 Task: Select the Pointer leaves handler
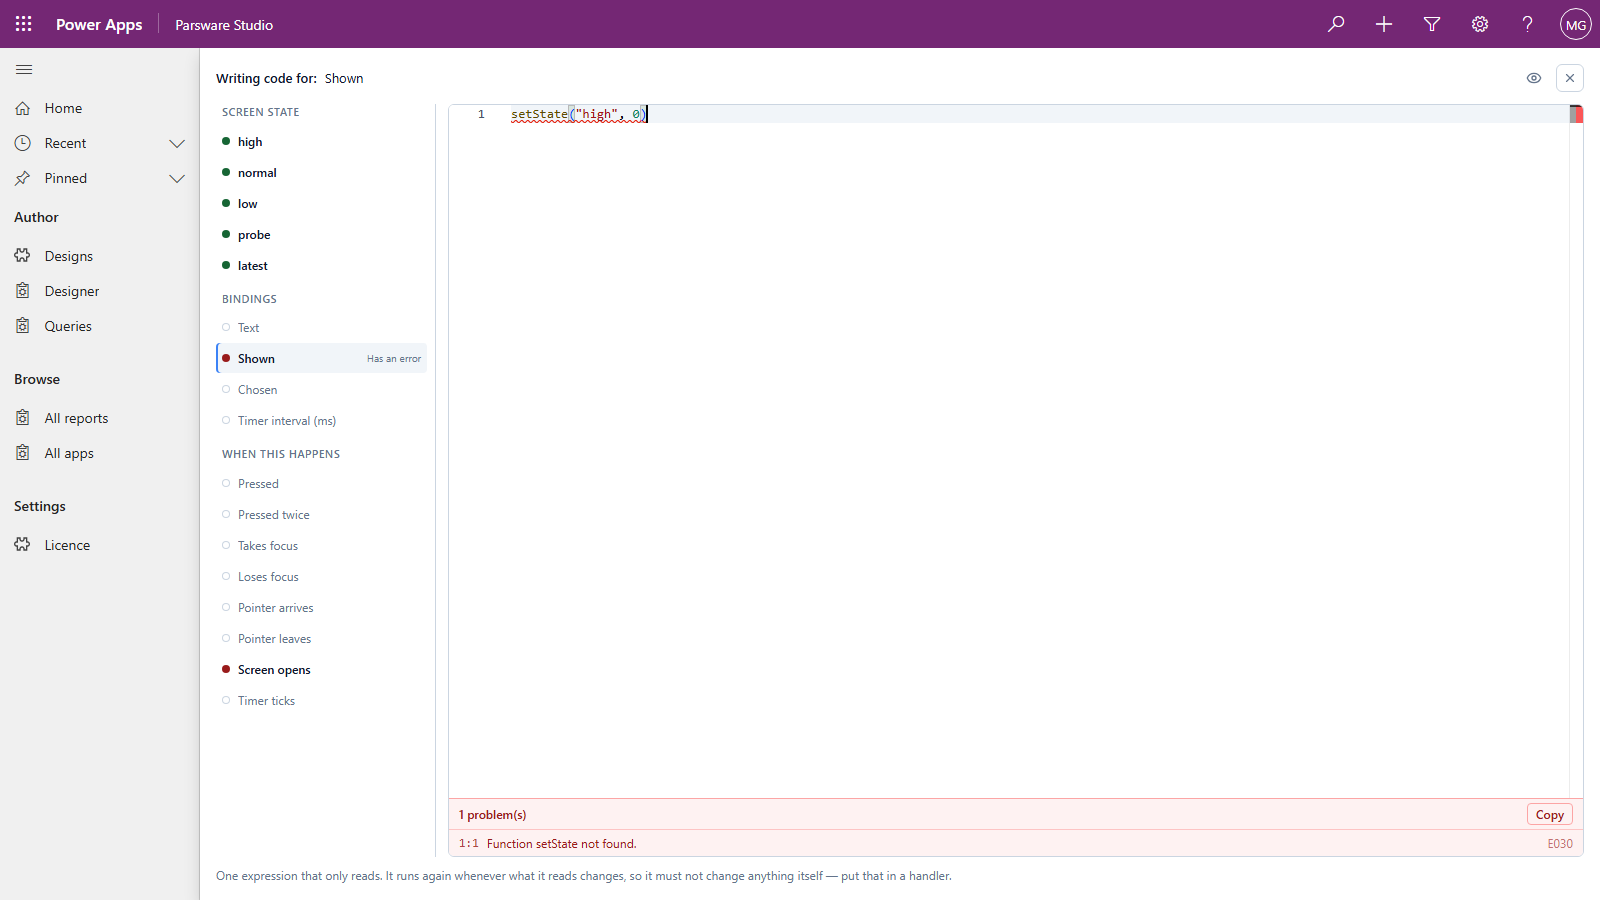pos(321,639)
